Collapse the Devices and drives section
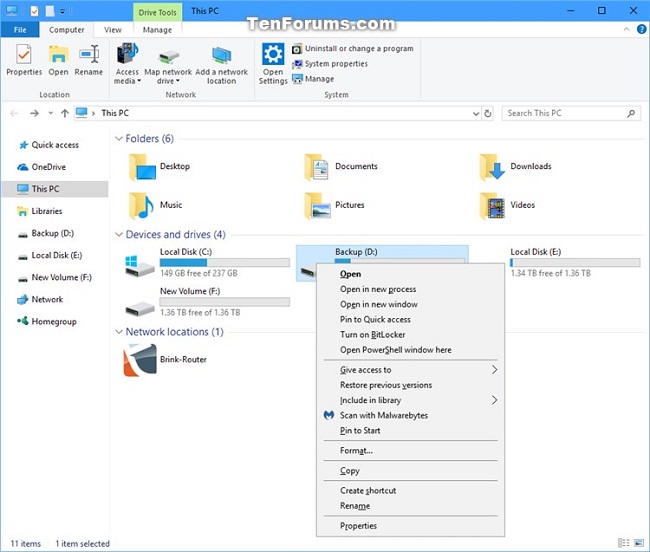This screenshot has width=650, height=552. [x=119, y=235]
